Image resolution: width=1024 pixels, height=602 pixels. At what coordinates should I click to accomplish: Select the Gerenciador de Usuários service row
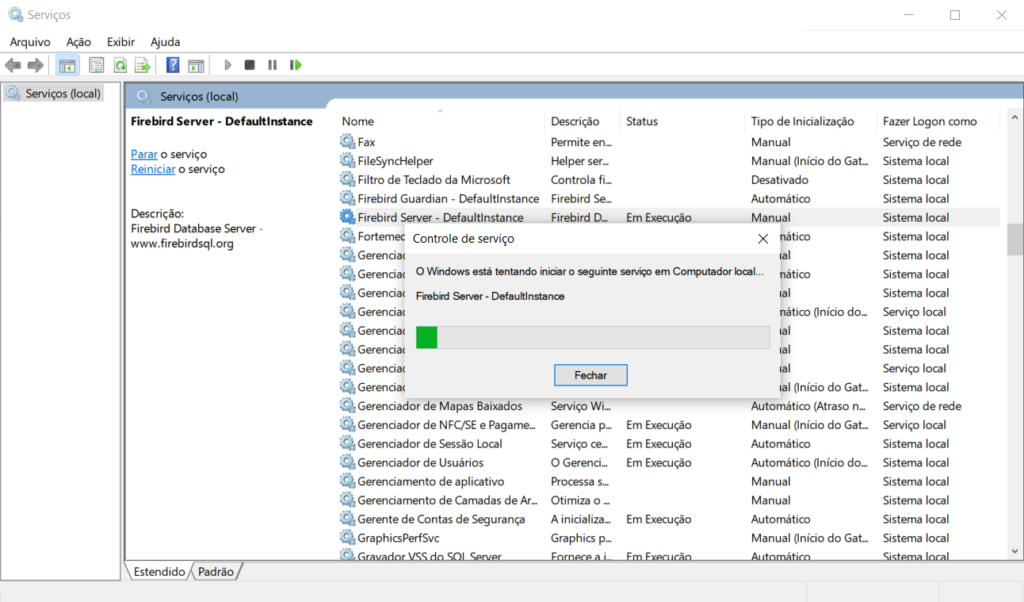click(420, 463)
